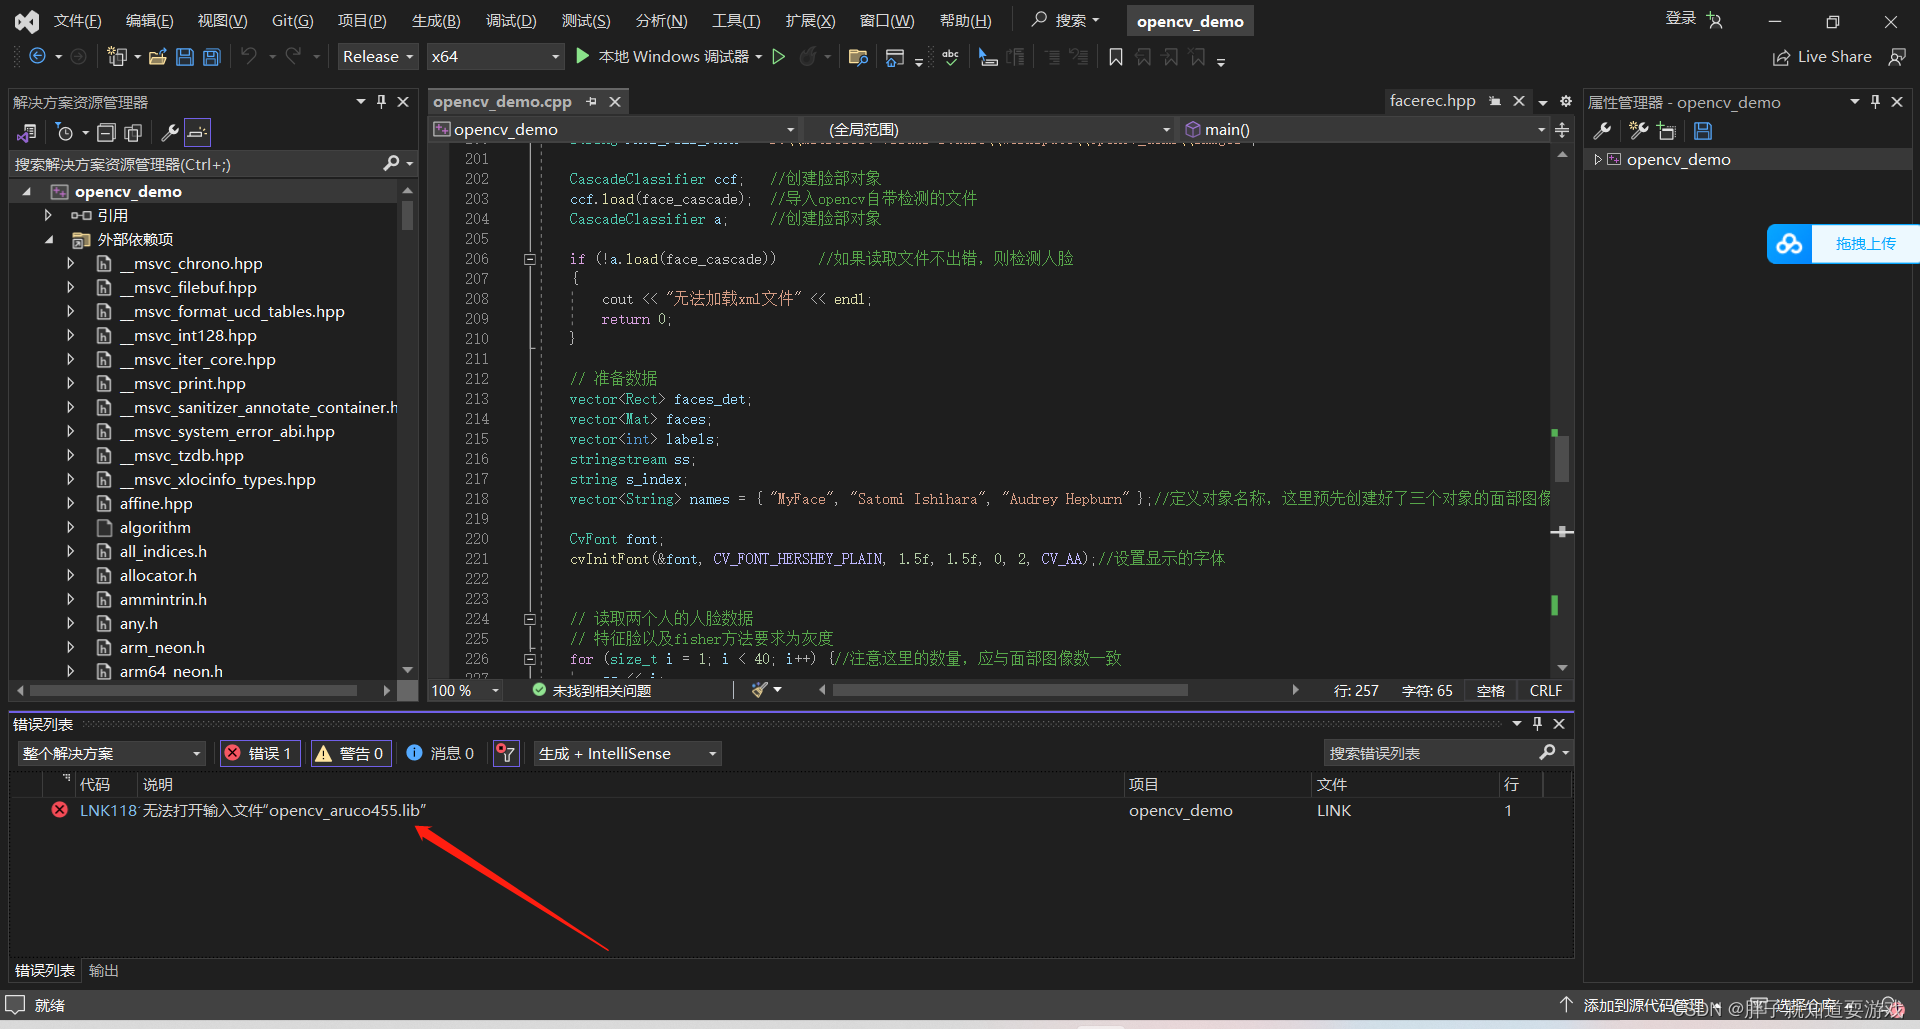Toggle the error list build filter icon

click(507, 754)
